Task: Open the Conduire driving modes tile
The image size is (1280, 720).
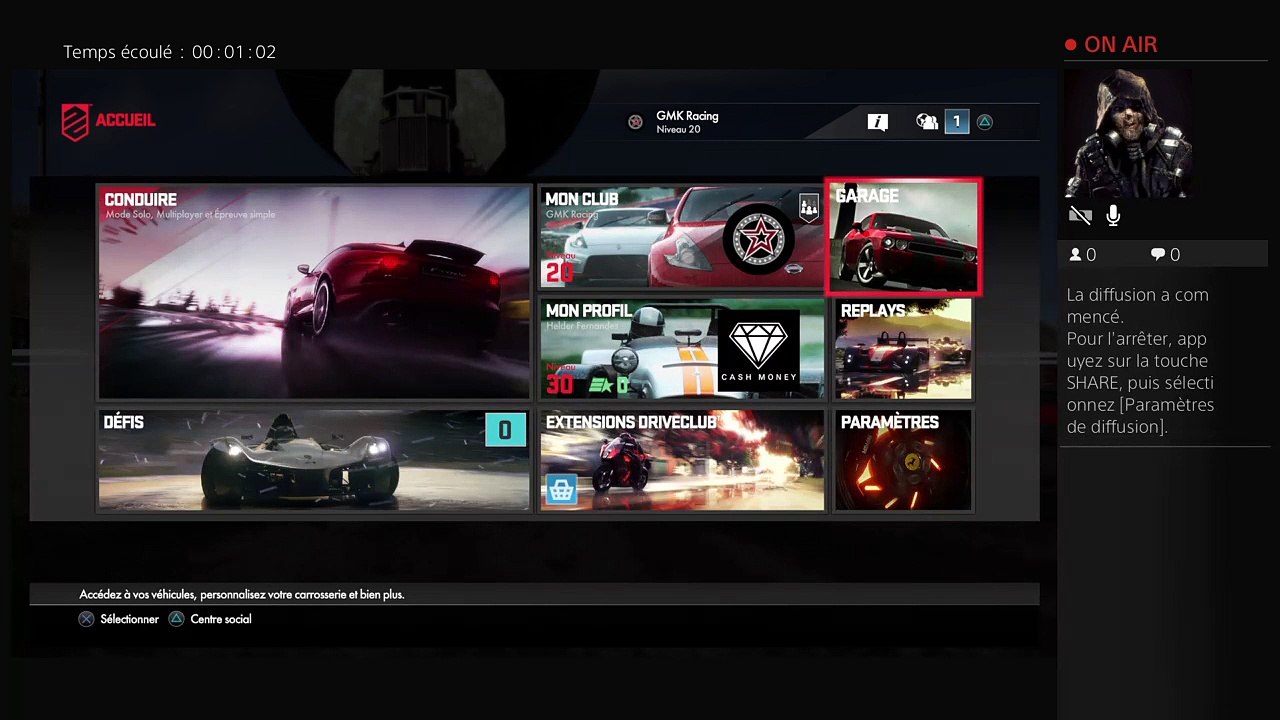Action: [314, 292]
